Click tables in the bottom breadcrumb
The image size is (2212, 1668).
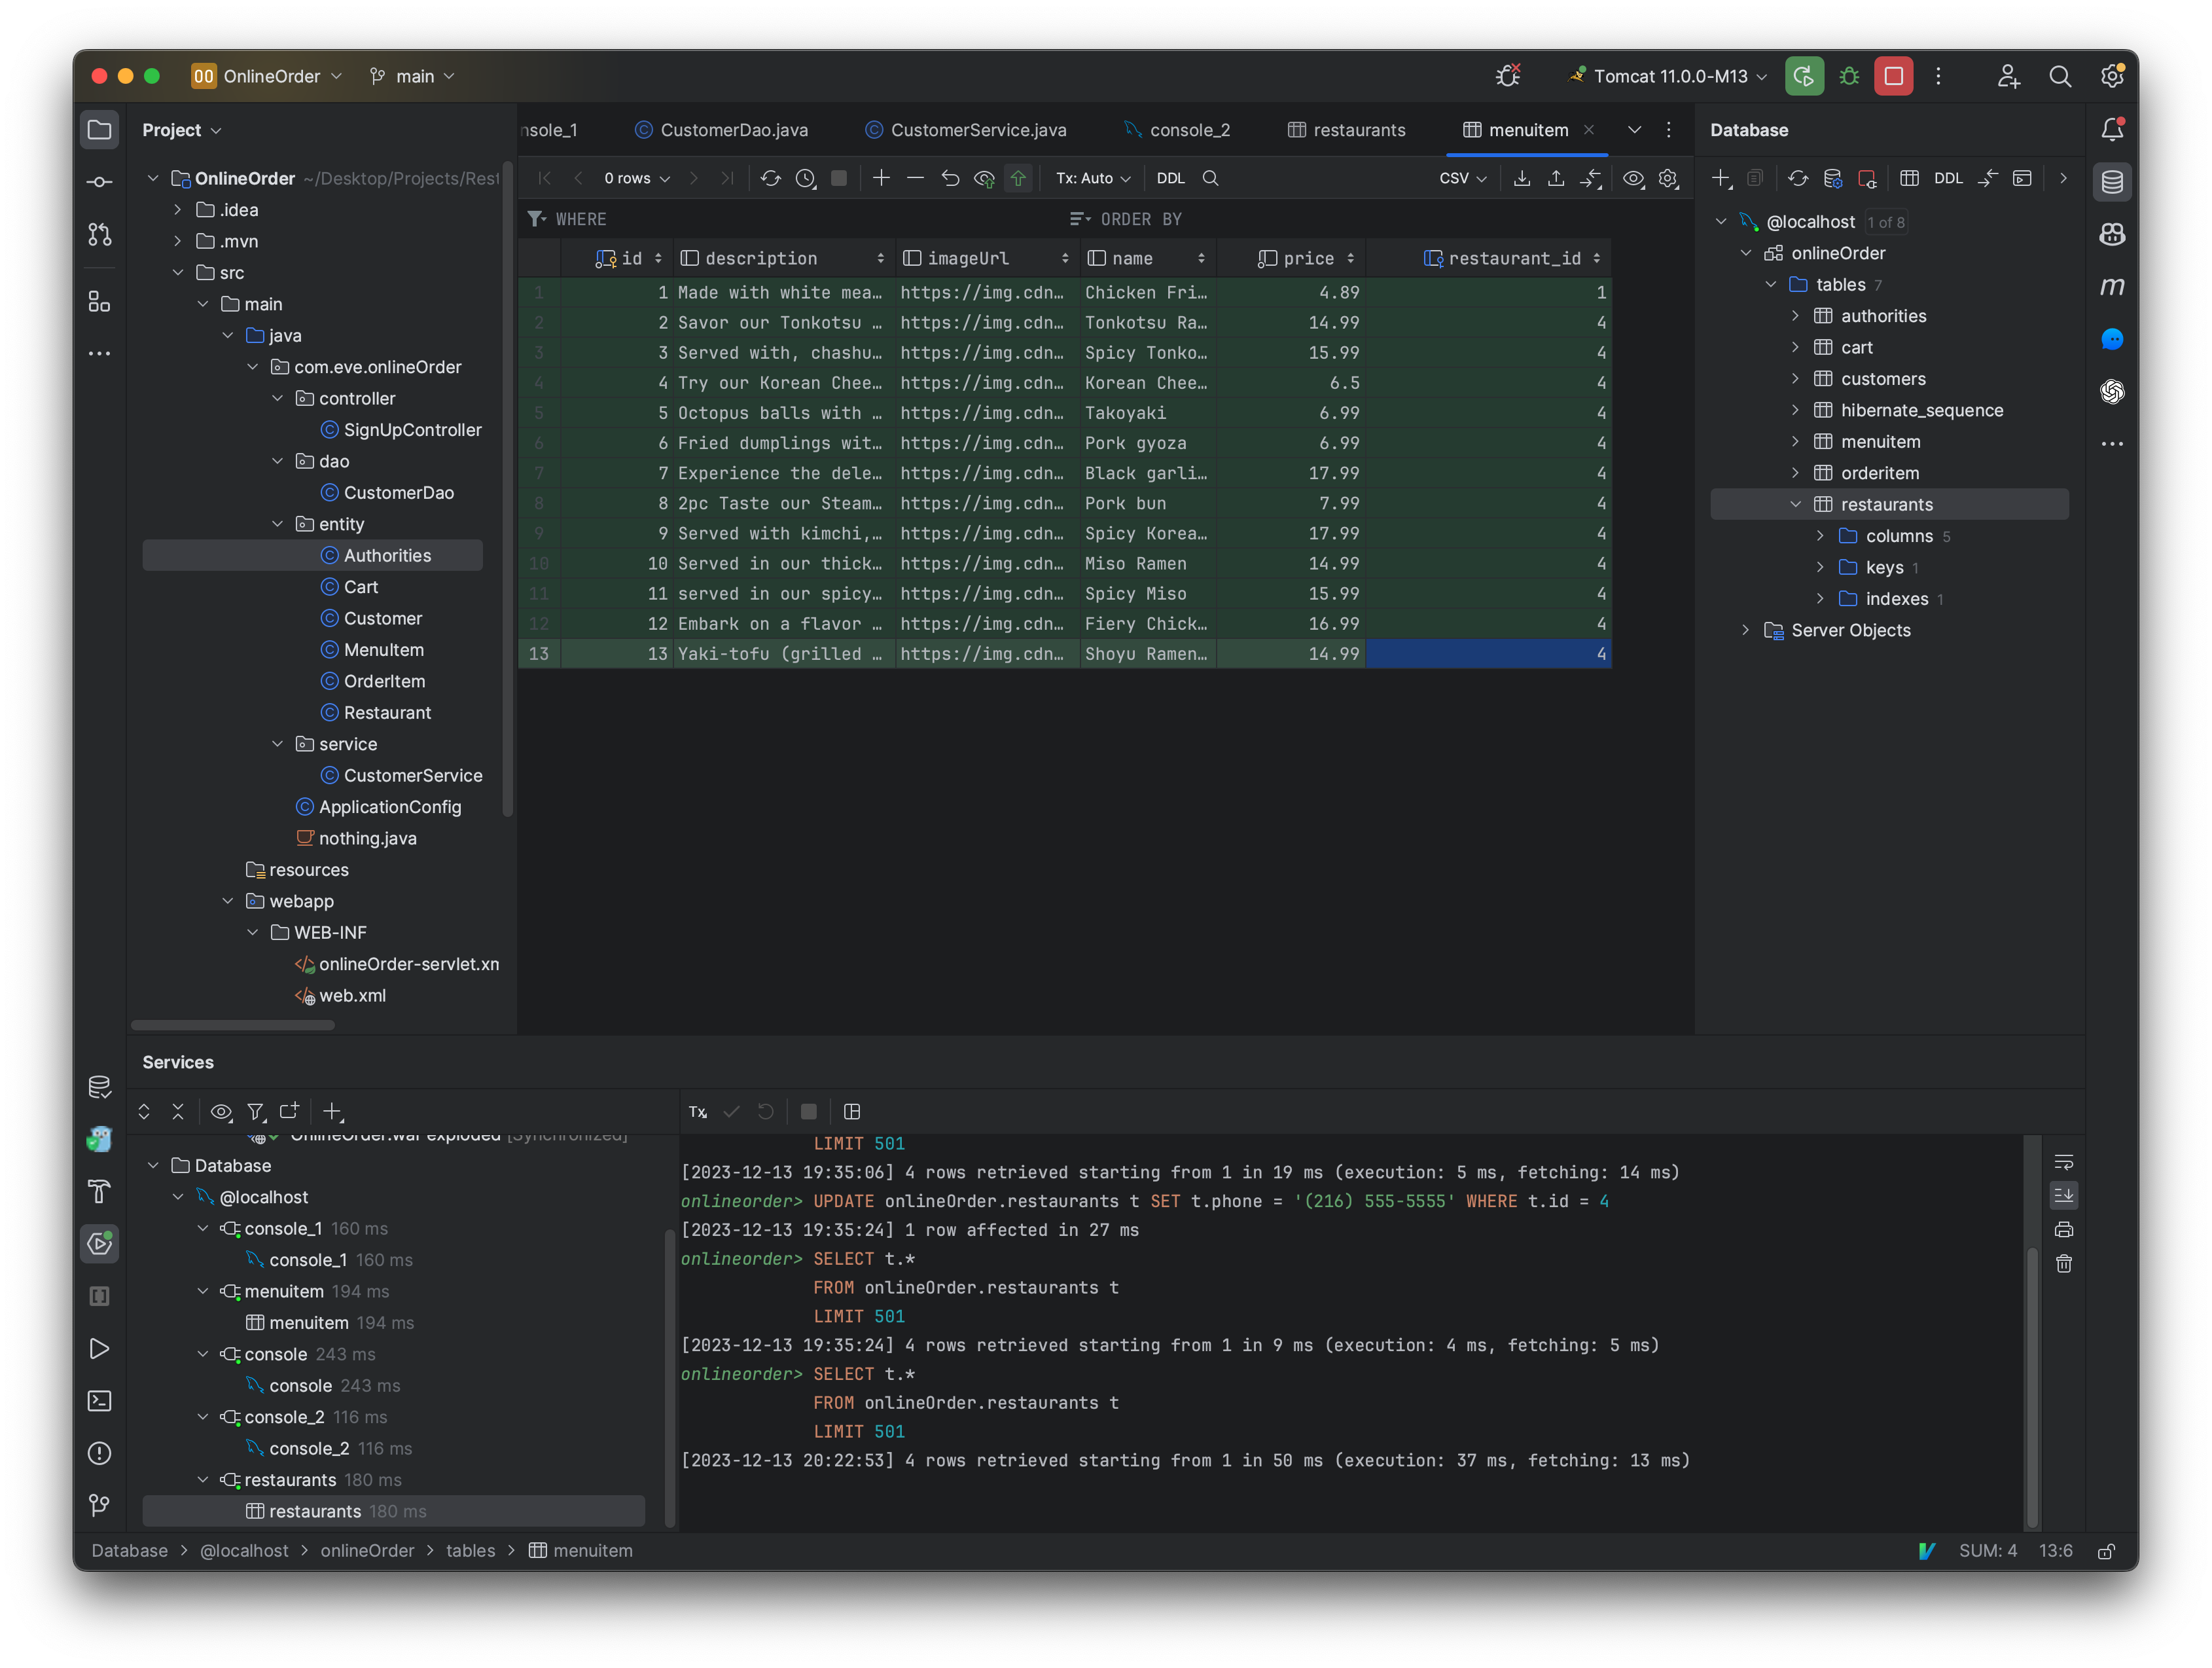(470, 1551)
